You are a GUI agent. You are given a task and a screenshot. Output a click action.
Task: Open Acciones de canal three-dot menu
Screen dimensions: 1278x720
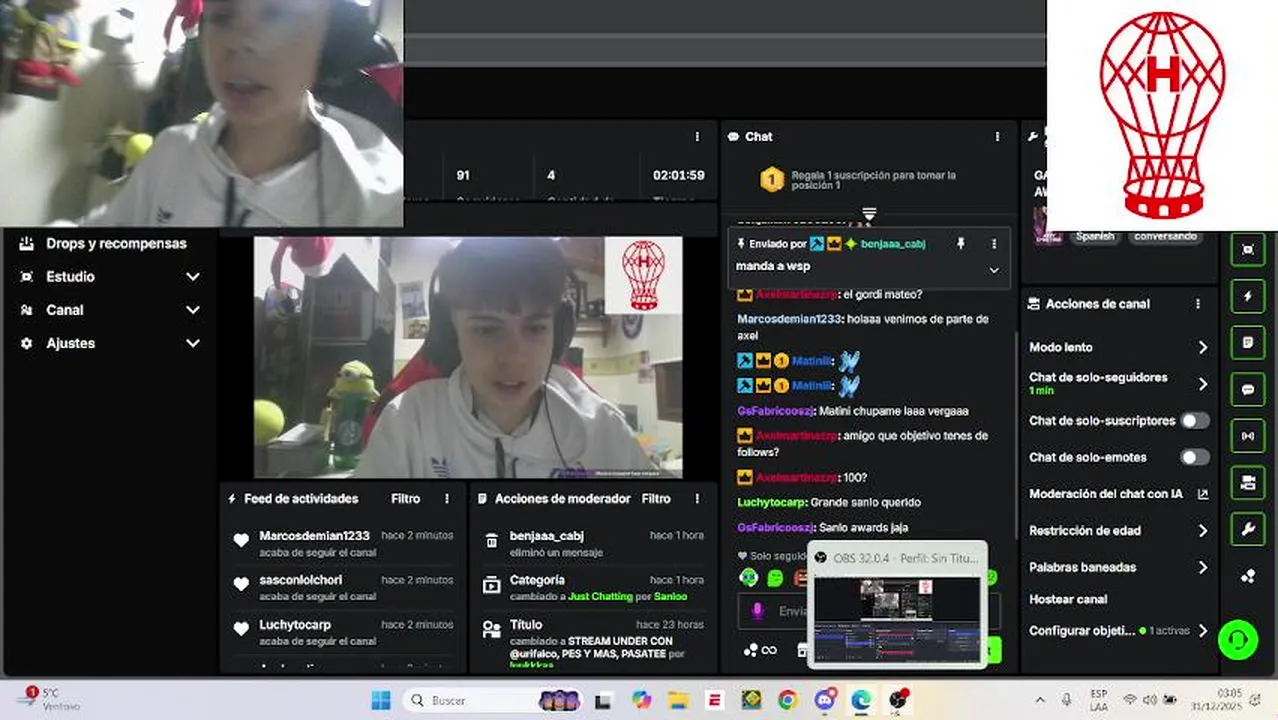coord(1198,303)
